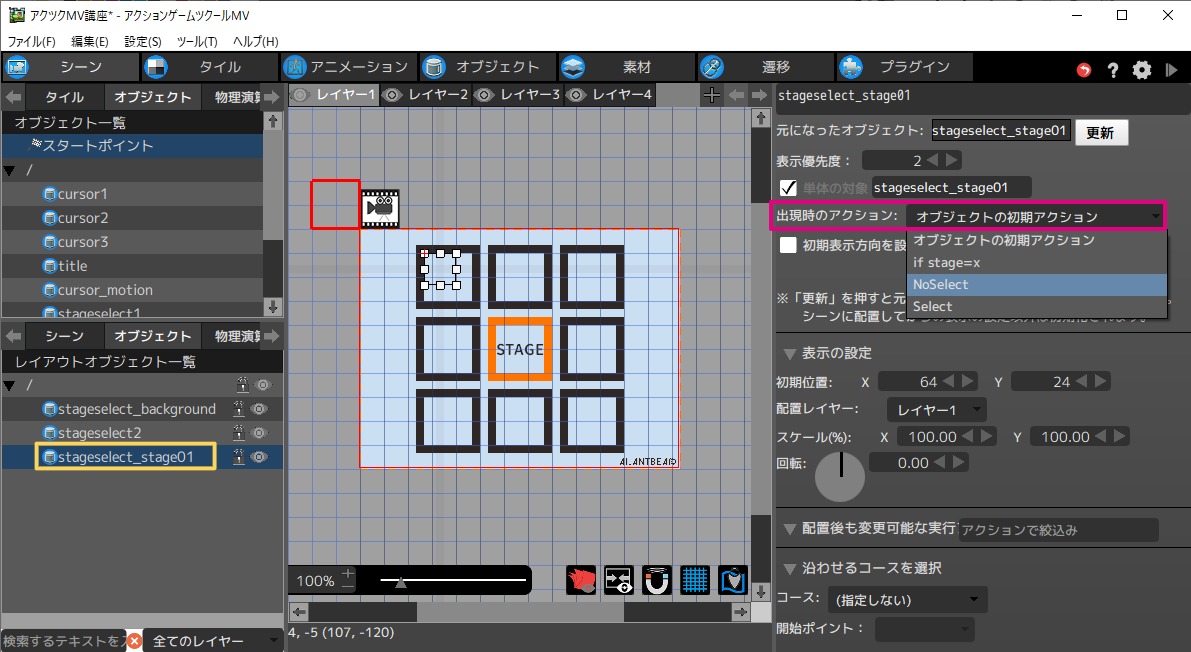The height and width of the screenshot is (652, 1191).
Task: Click the lock icon for stageselect2
Action: click(x=240, y=433)
